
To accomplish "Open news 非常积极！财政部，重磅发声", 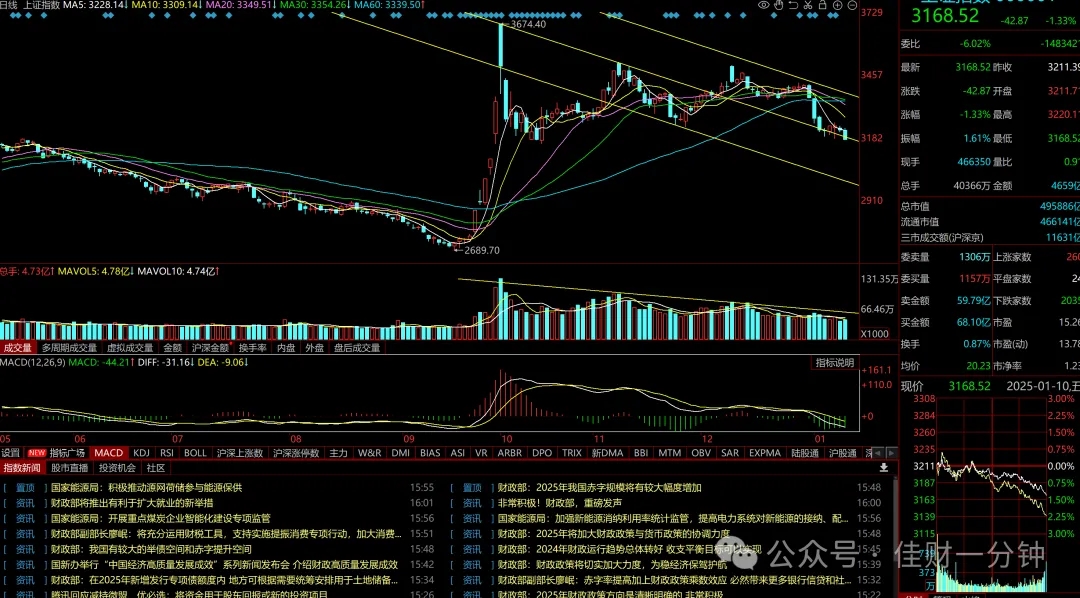I will [x=560, y=503].
